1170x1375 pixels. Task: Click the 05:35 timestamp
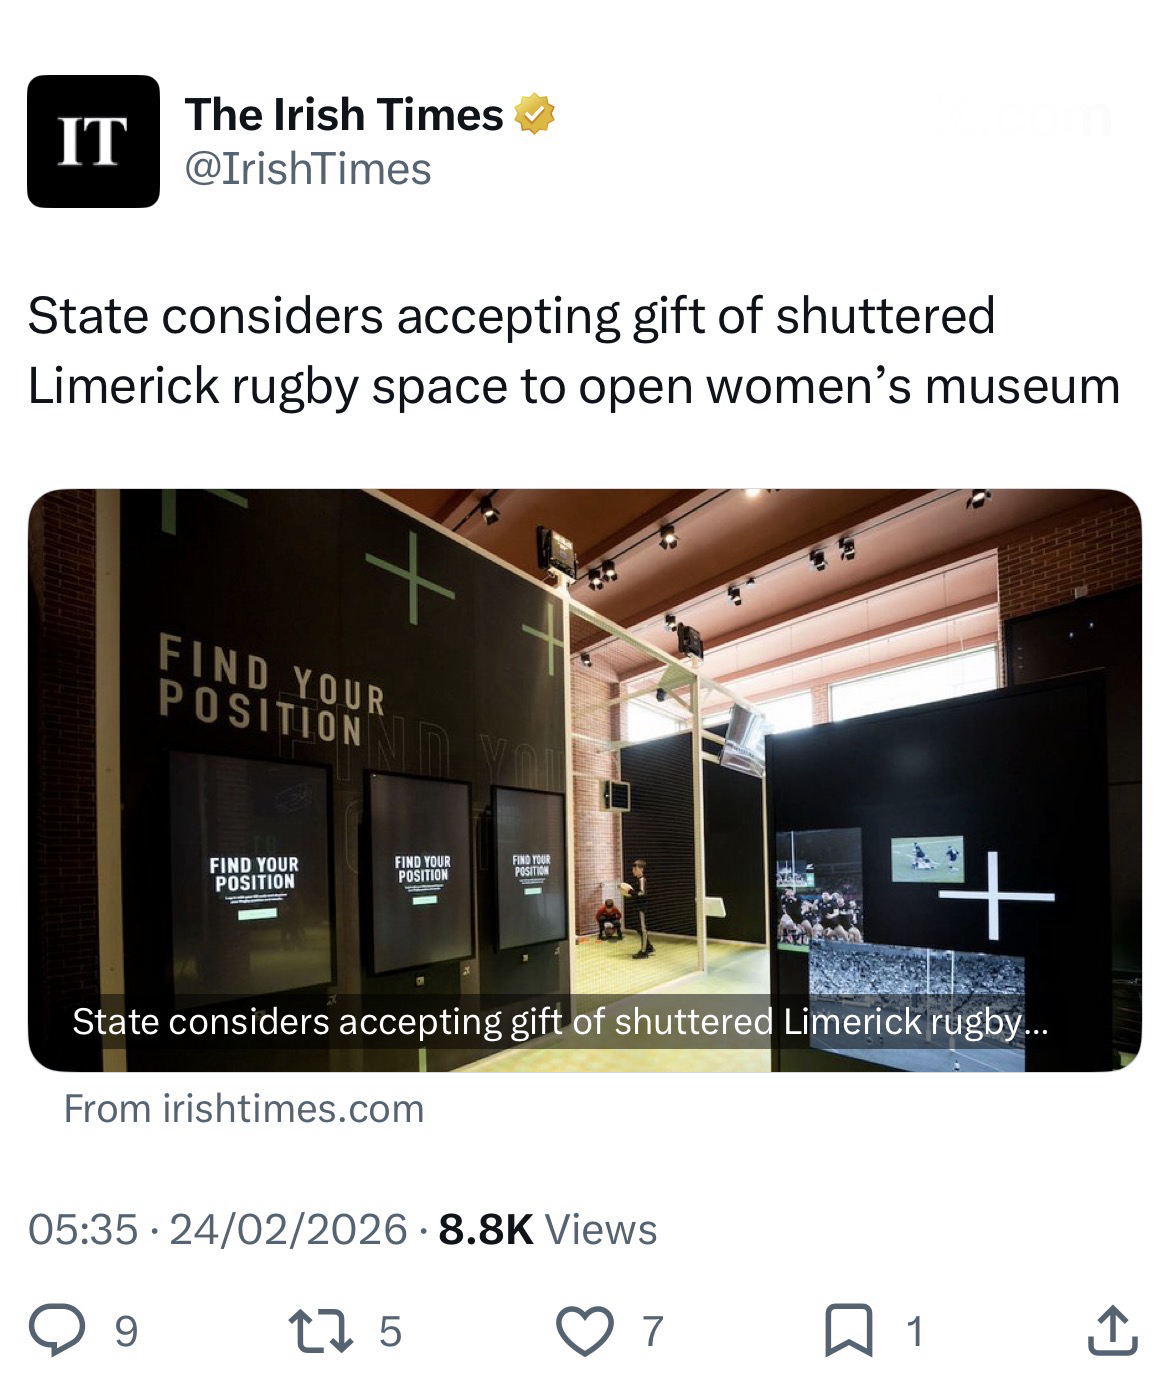tap(83, 1229)
